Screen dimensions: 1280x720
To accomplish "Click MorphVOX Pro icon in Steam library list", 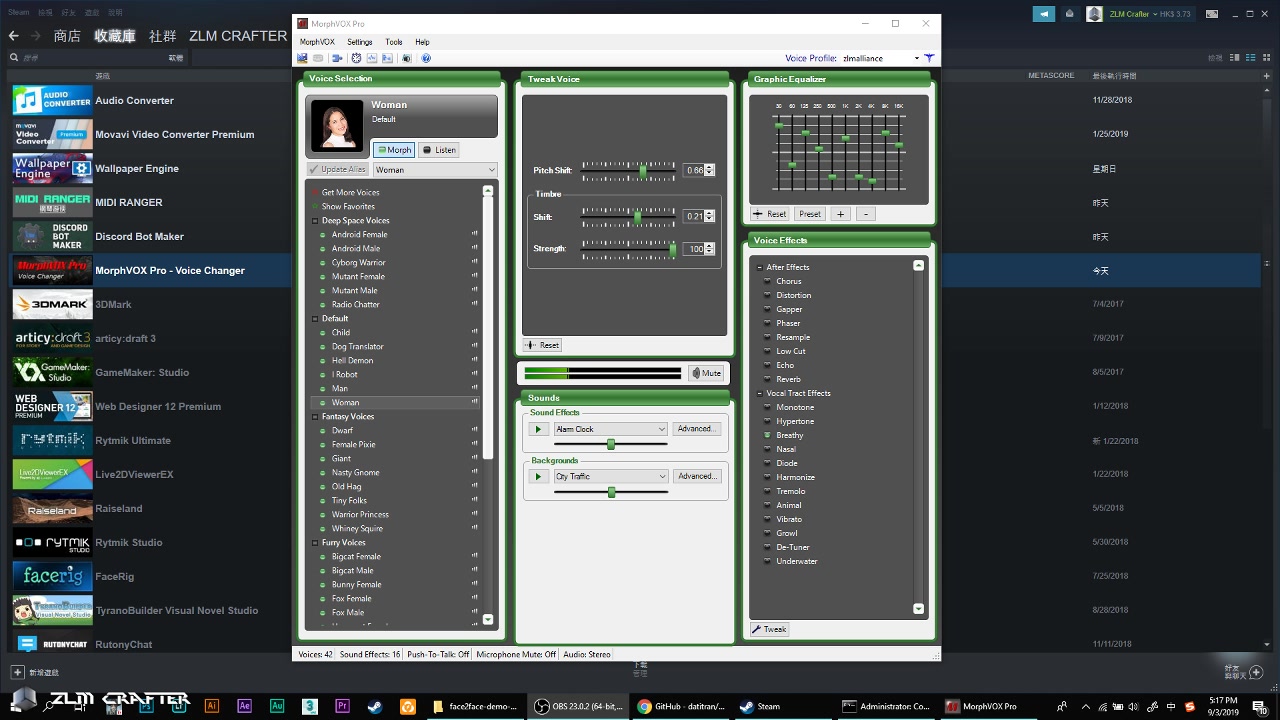I will tap(52, 270).
